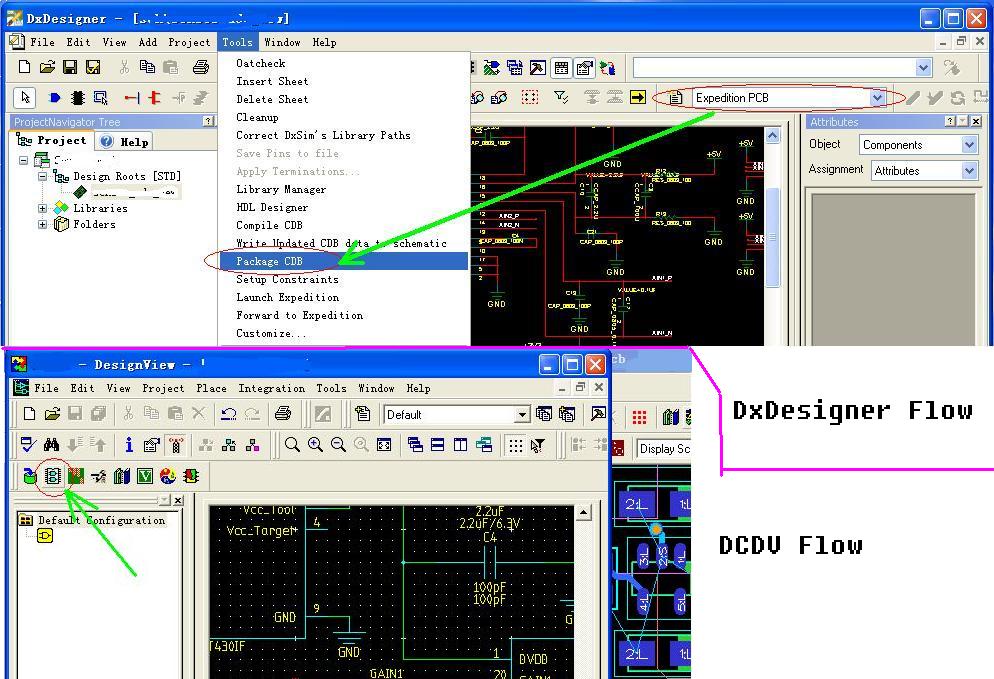Expand the Libraries tree node

[x=42, y=208]
